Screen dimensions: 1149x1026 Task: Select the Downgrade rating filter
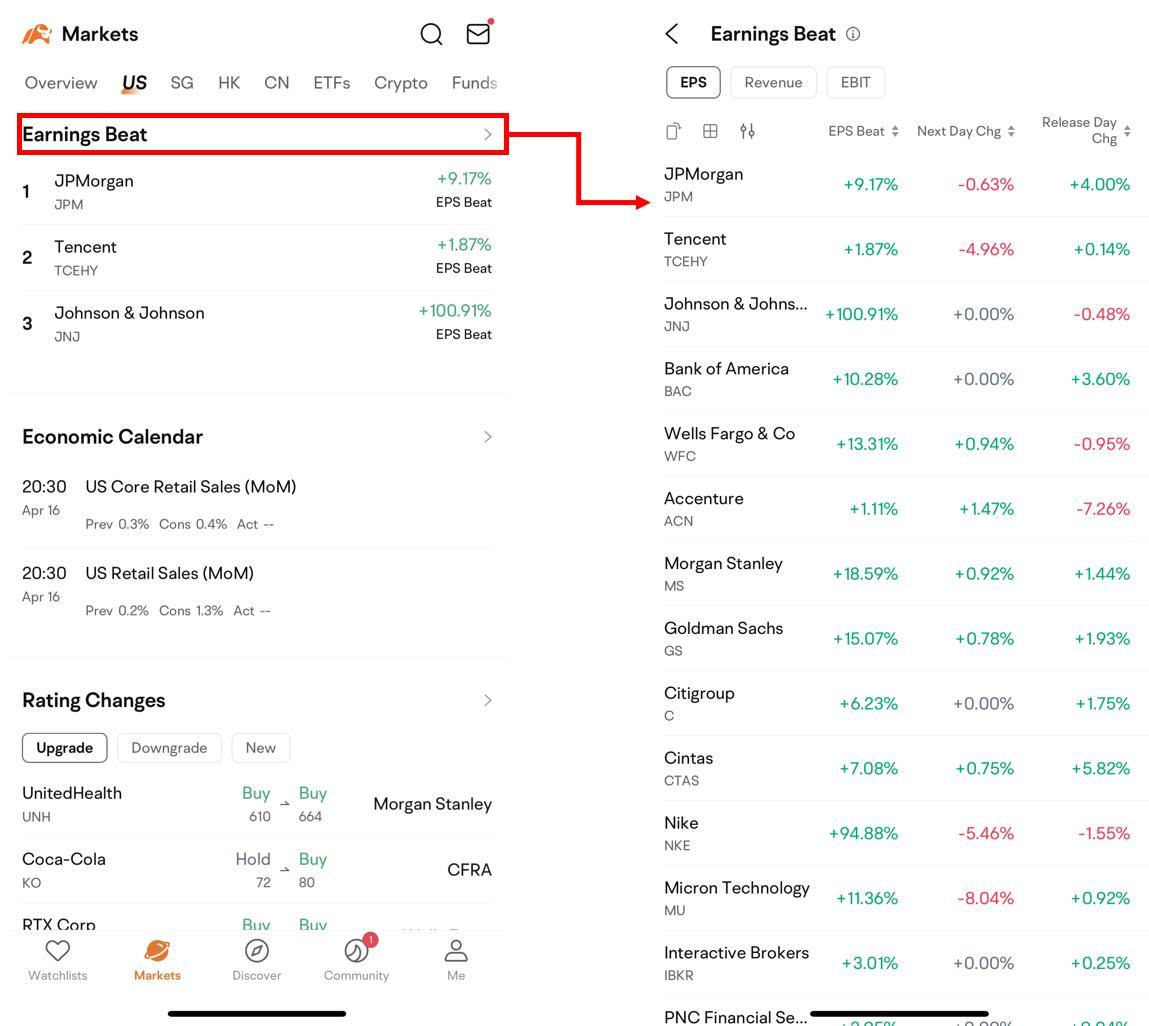(169, 748)
